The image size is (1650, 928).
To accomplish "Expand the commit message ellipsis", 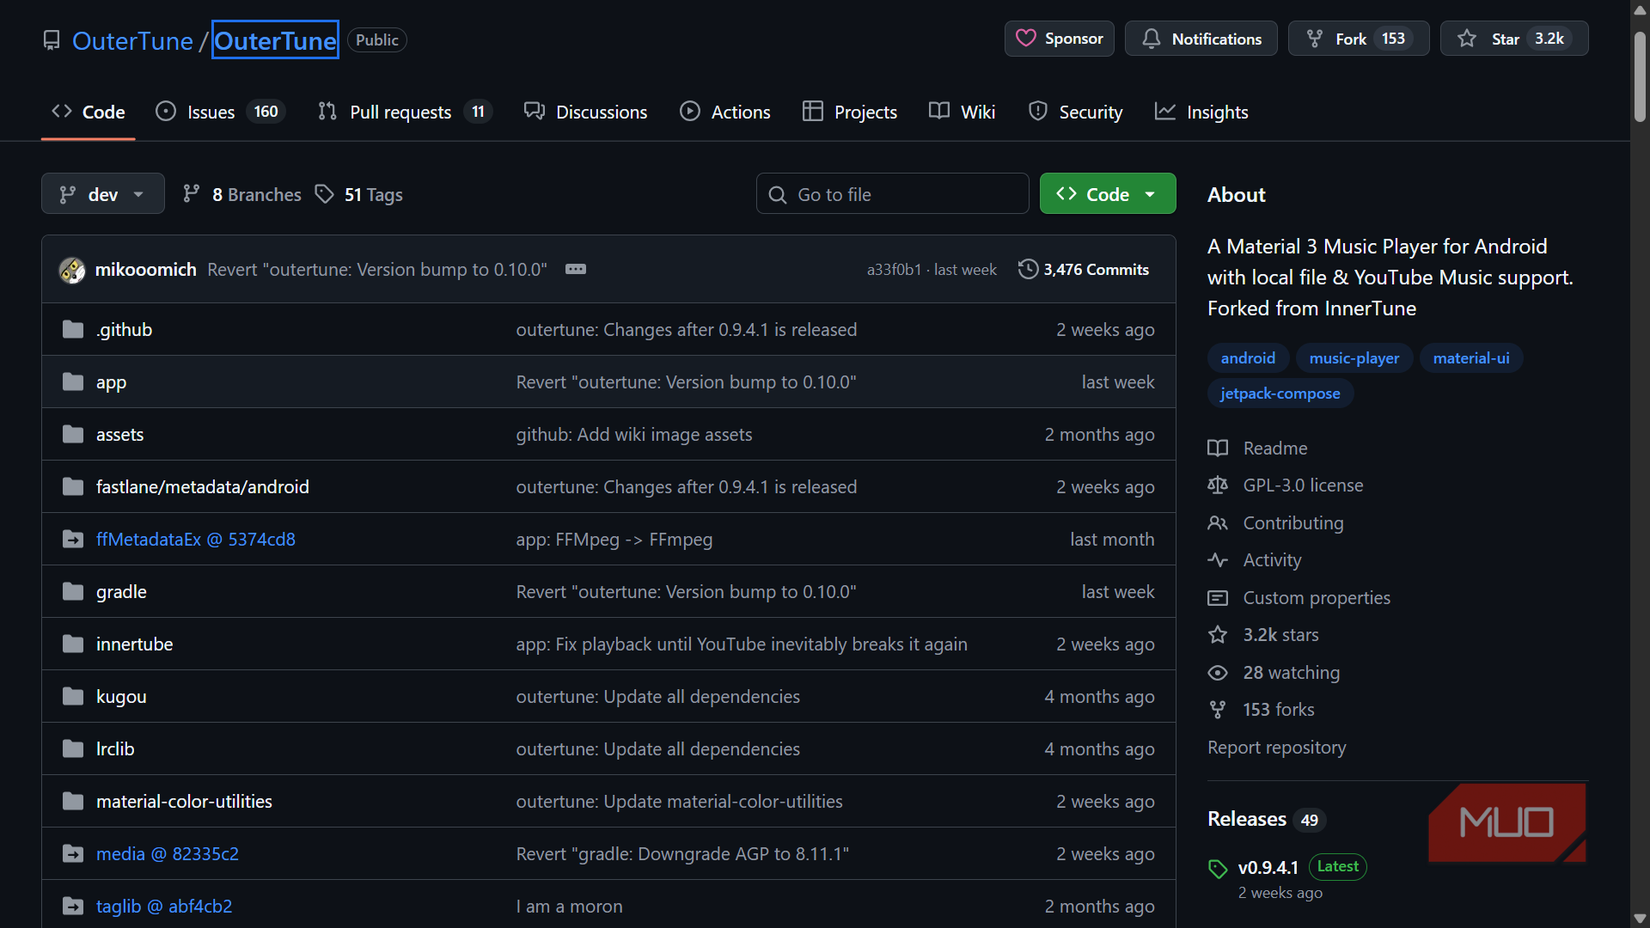I will [x=575, y=269].
